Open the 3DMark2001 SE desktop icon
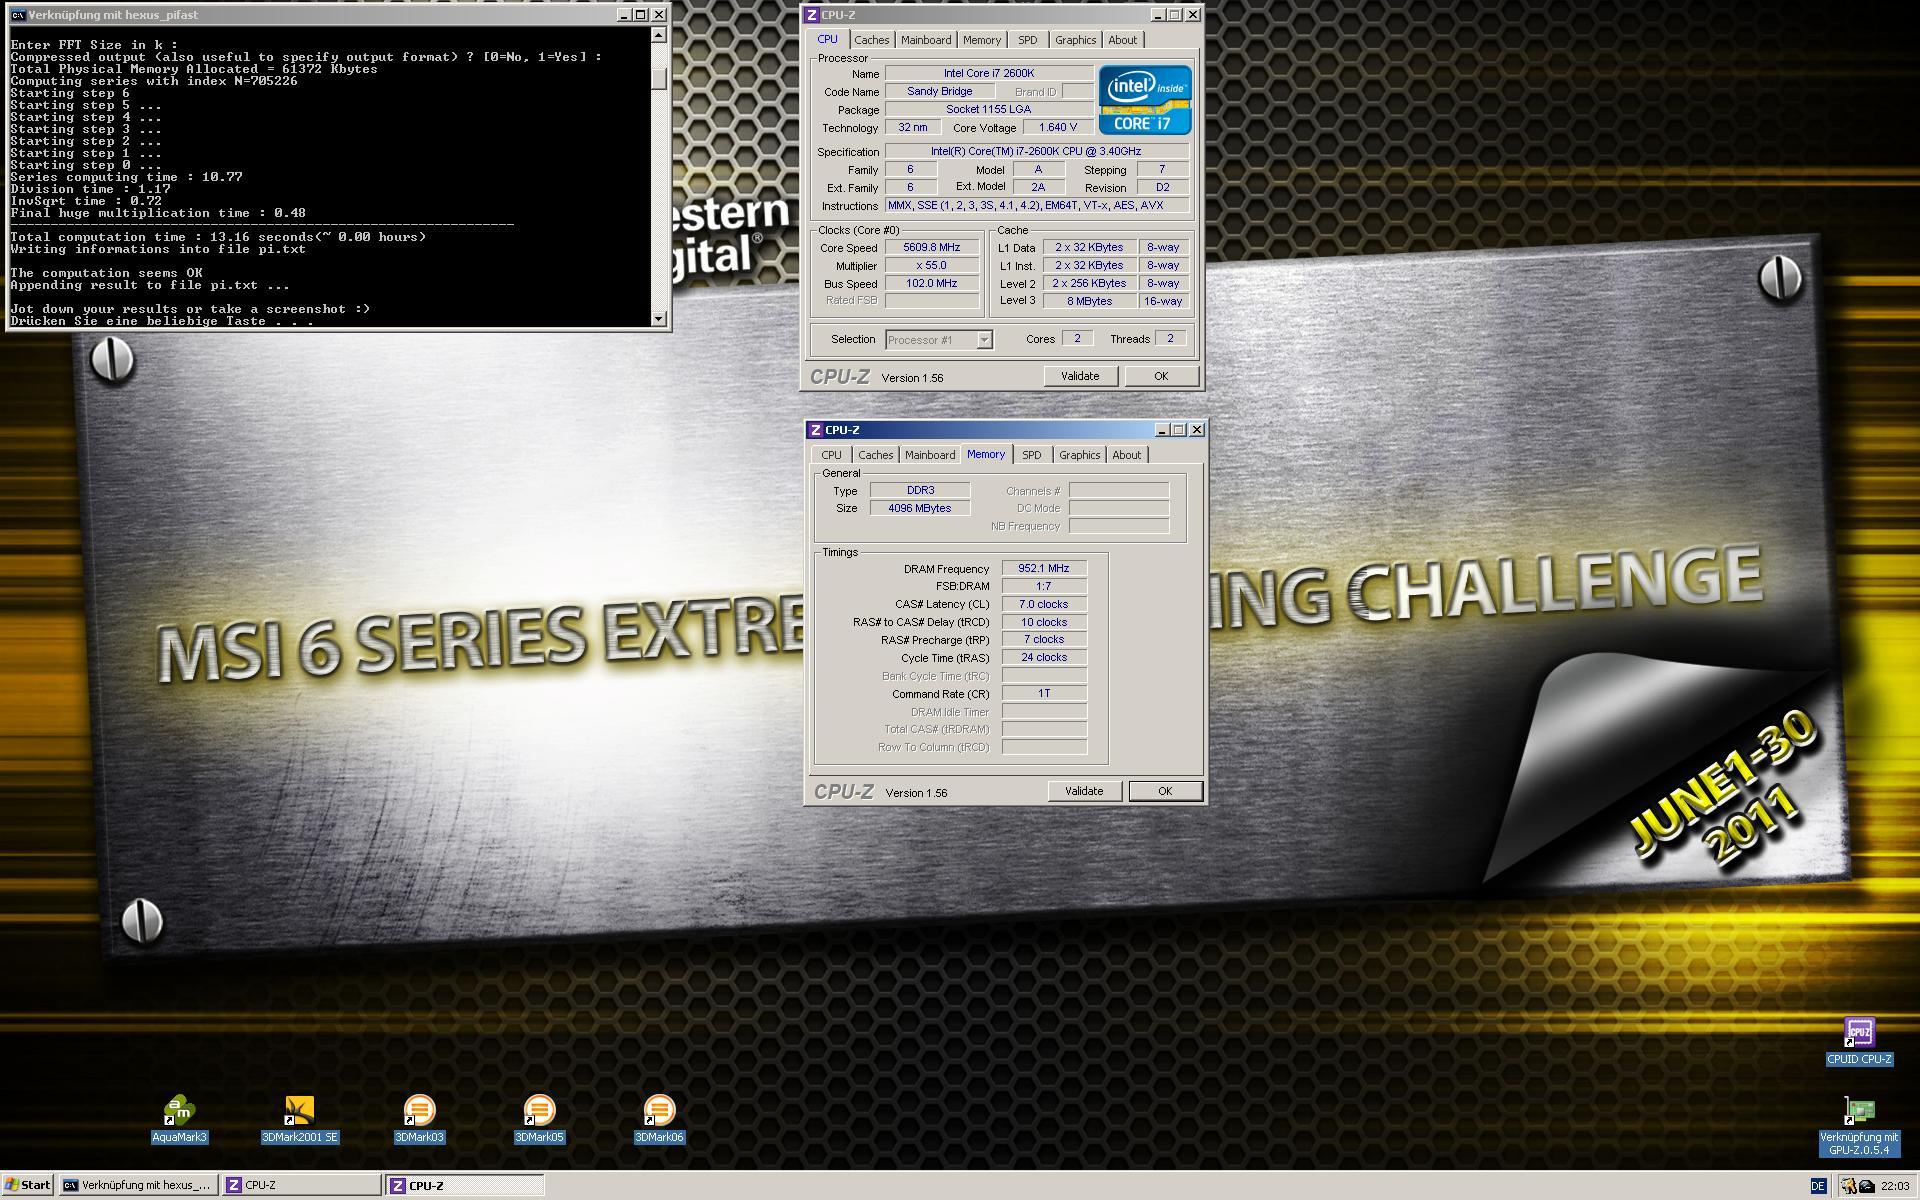Image resolution: width=1920 pixels, height=1200 pixels. tap(299, 1118)
